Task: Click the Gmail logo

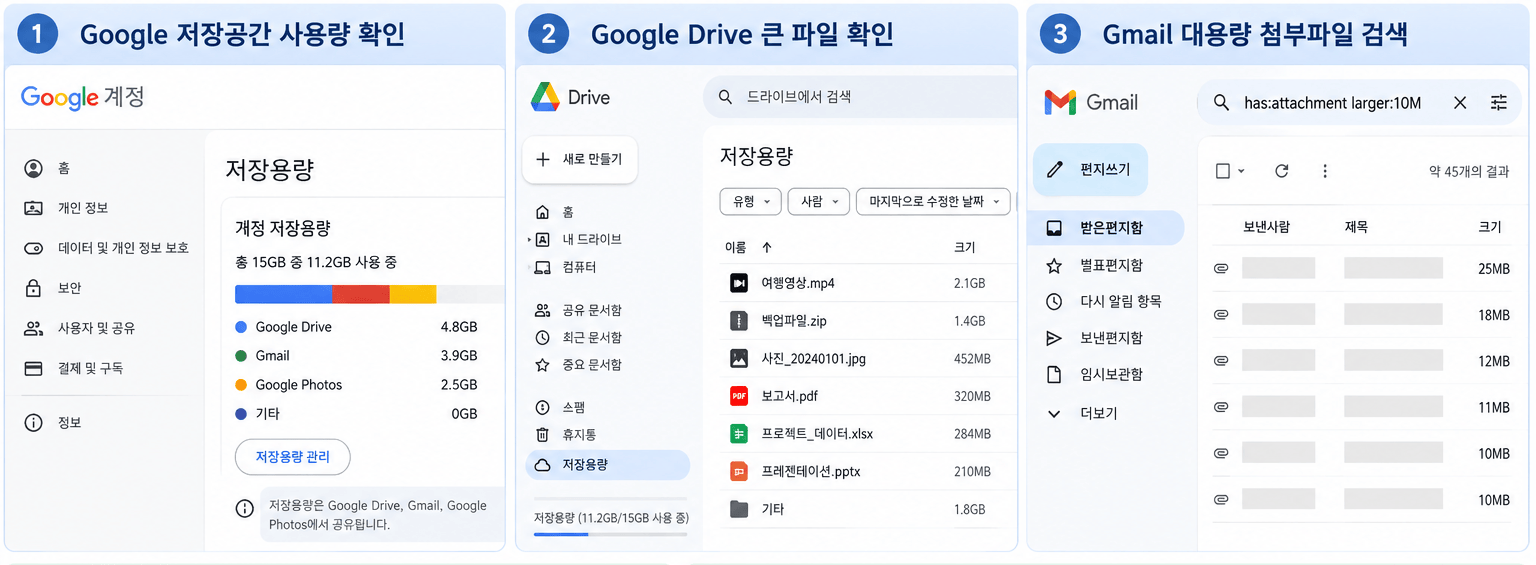Action: coord(1091,102)
